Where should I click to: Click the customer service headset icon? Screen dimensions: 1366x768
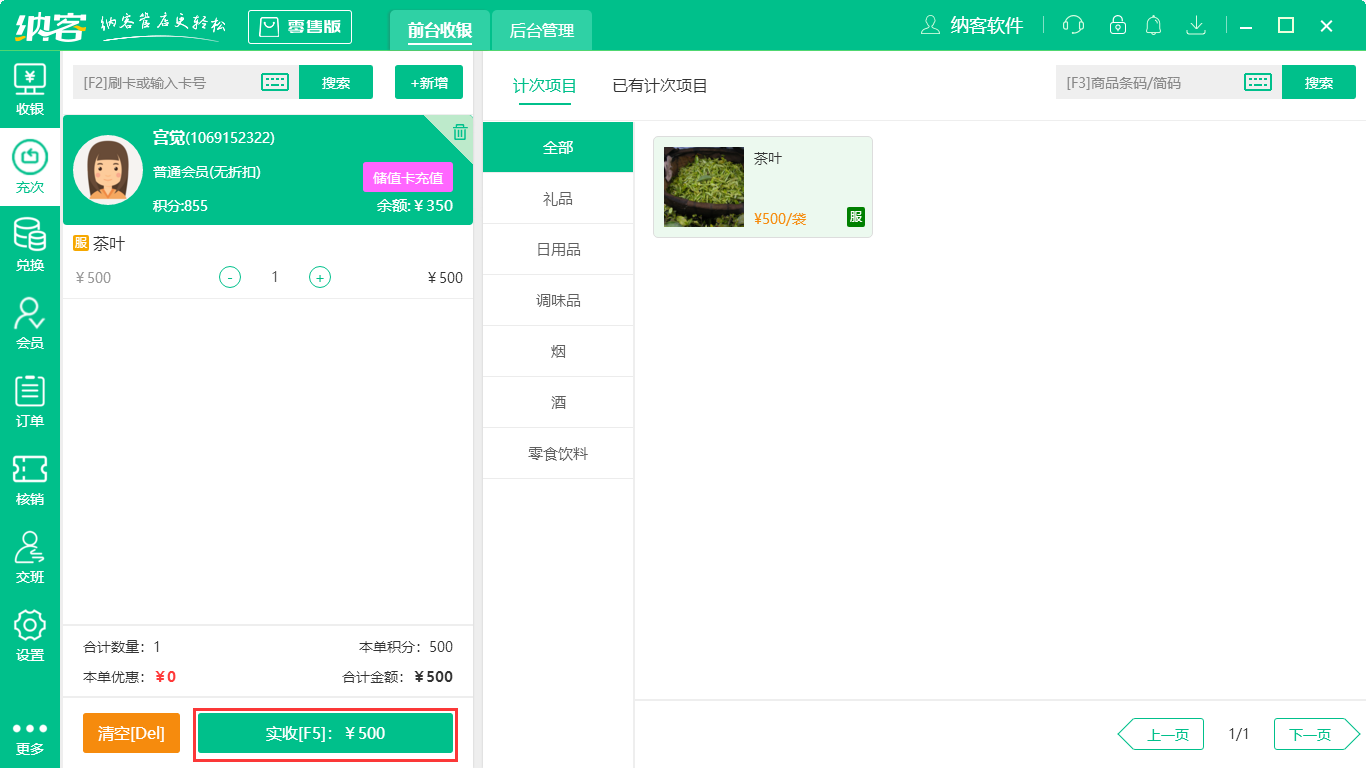click(x=1073, y=25)
